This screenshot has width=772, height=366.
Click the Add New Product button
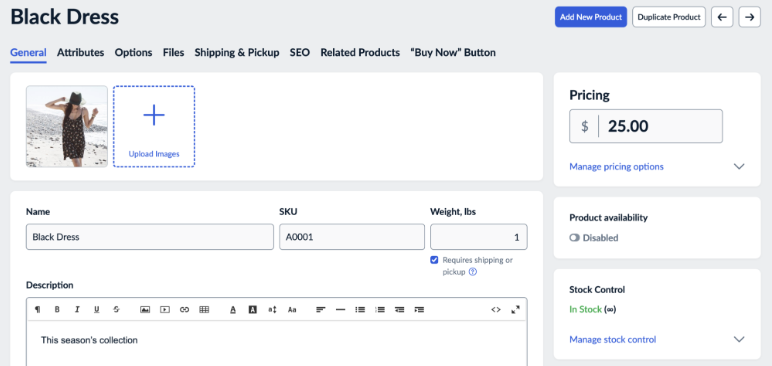point(591,17)
